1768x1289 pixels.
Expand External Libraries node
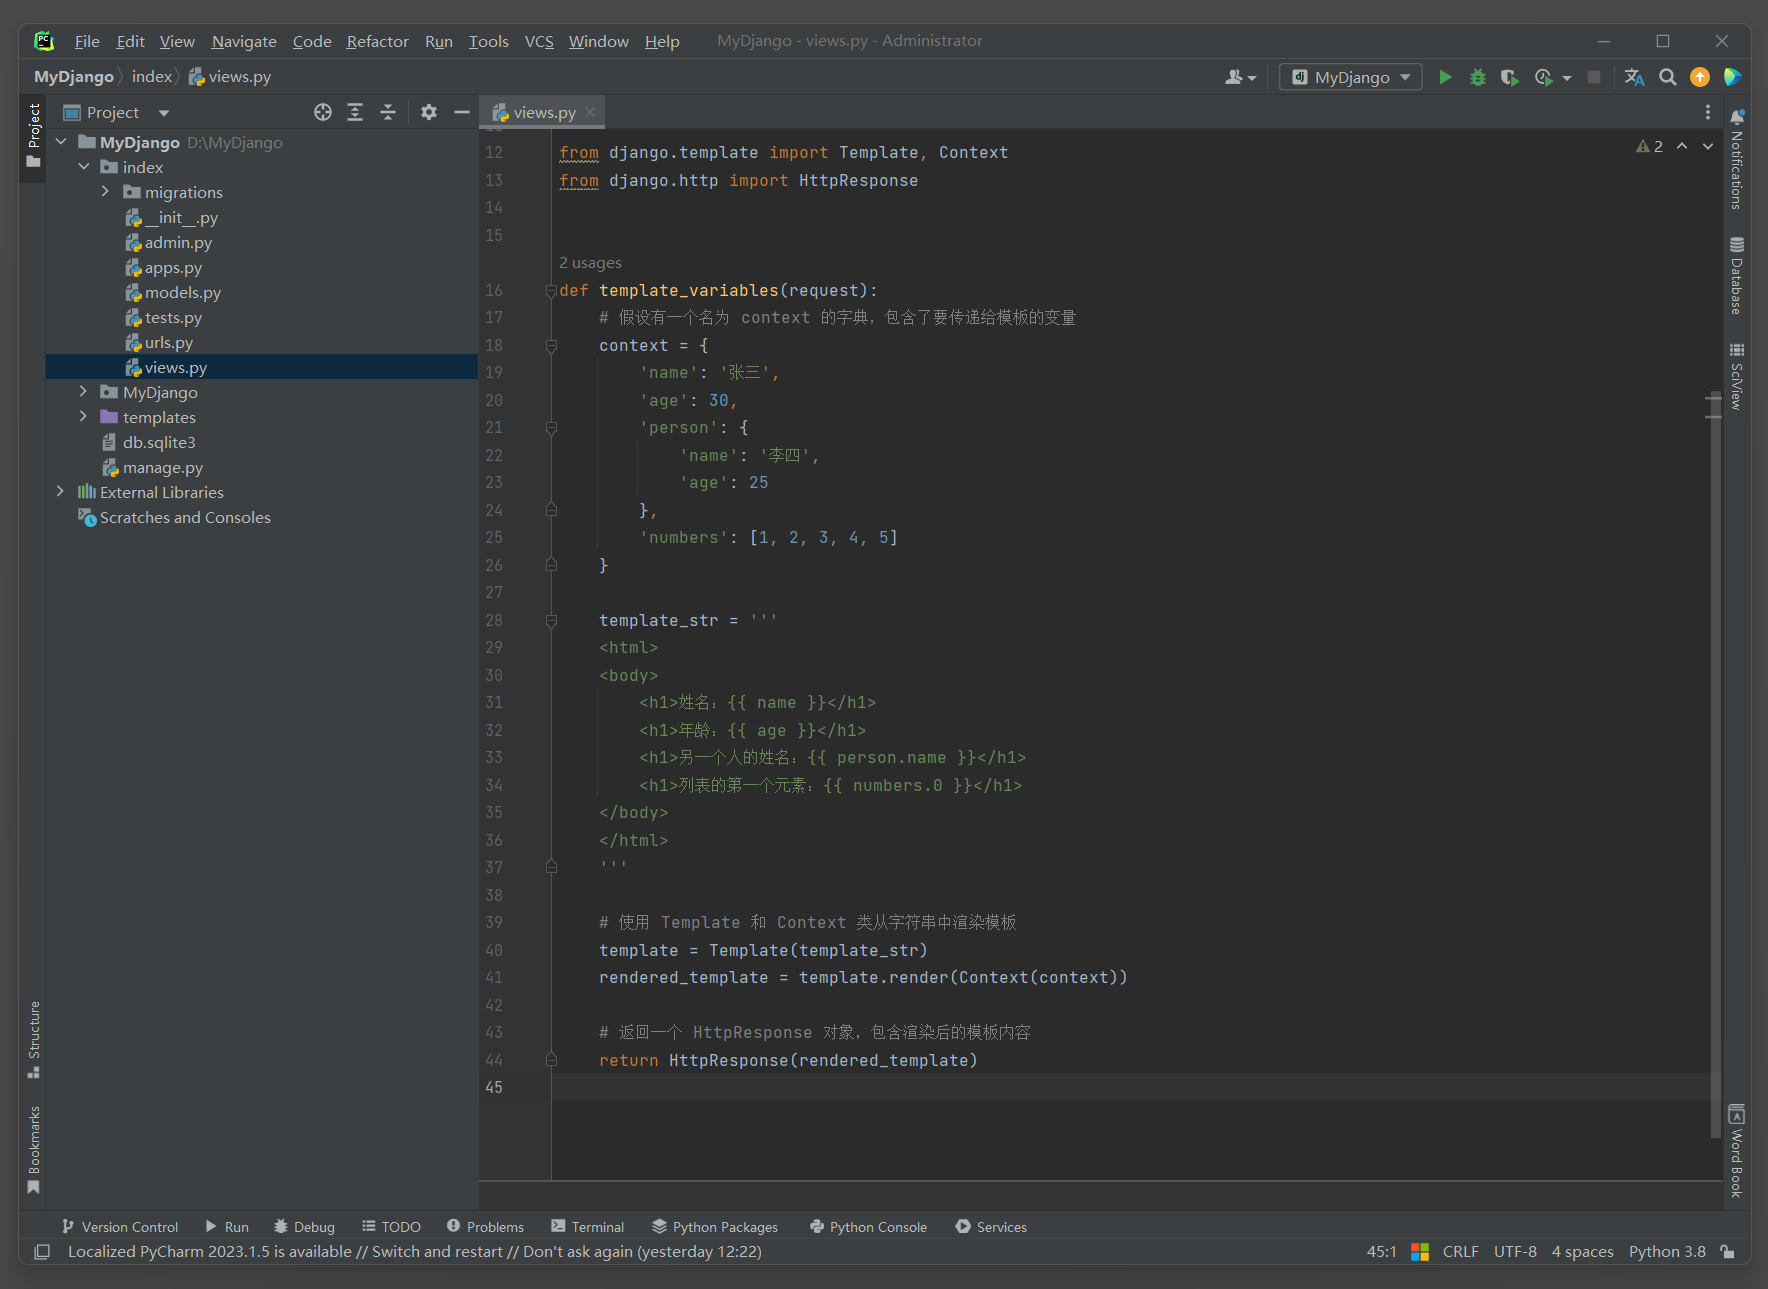pyautogui.click(x=62, y=492)
